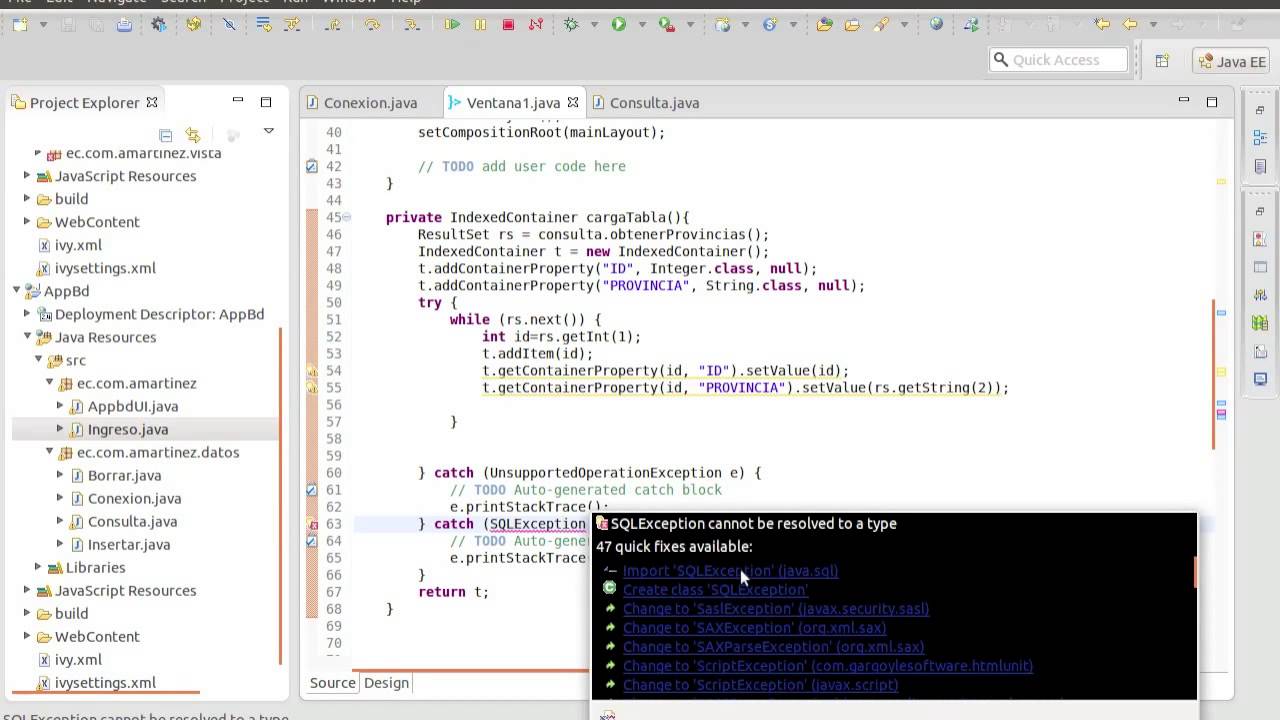The height and width of the screenshot is (720, 1280).
Task: Click the error marker on line 63
Action: [x=312, y=524]
